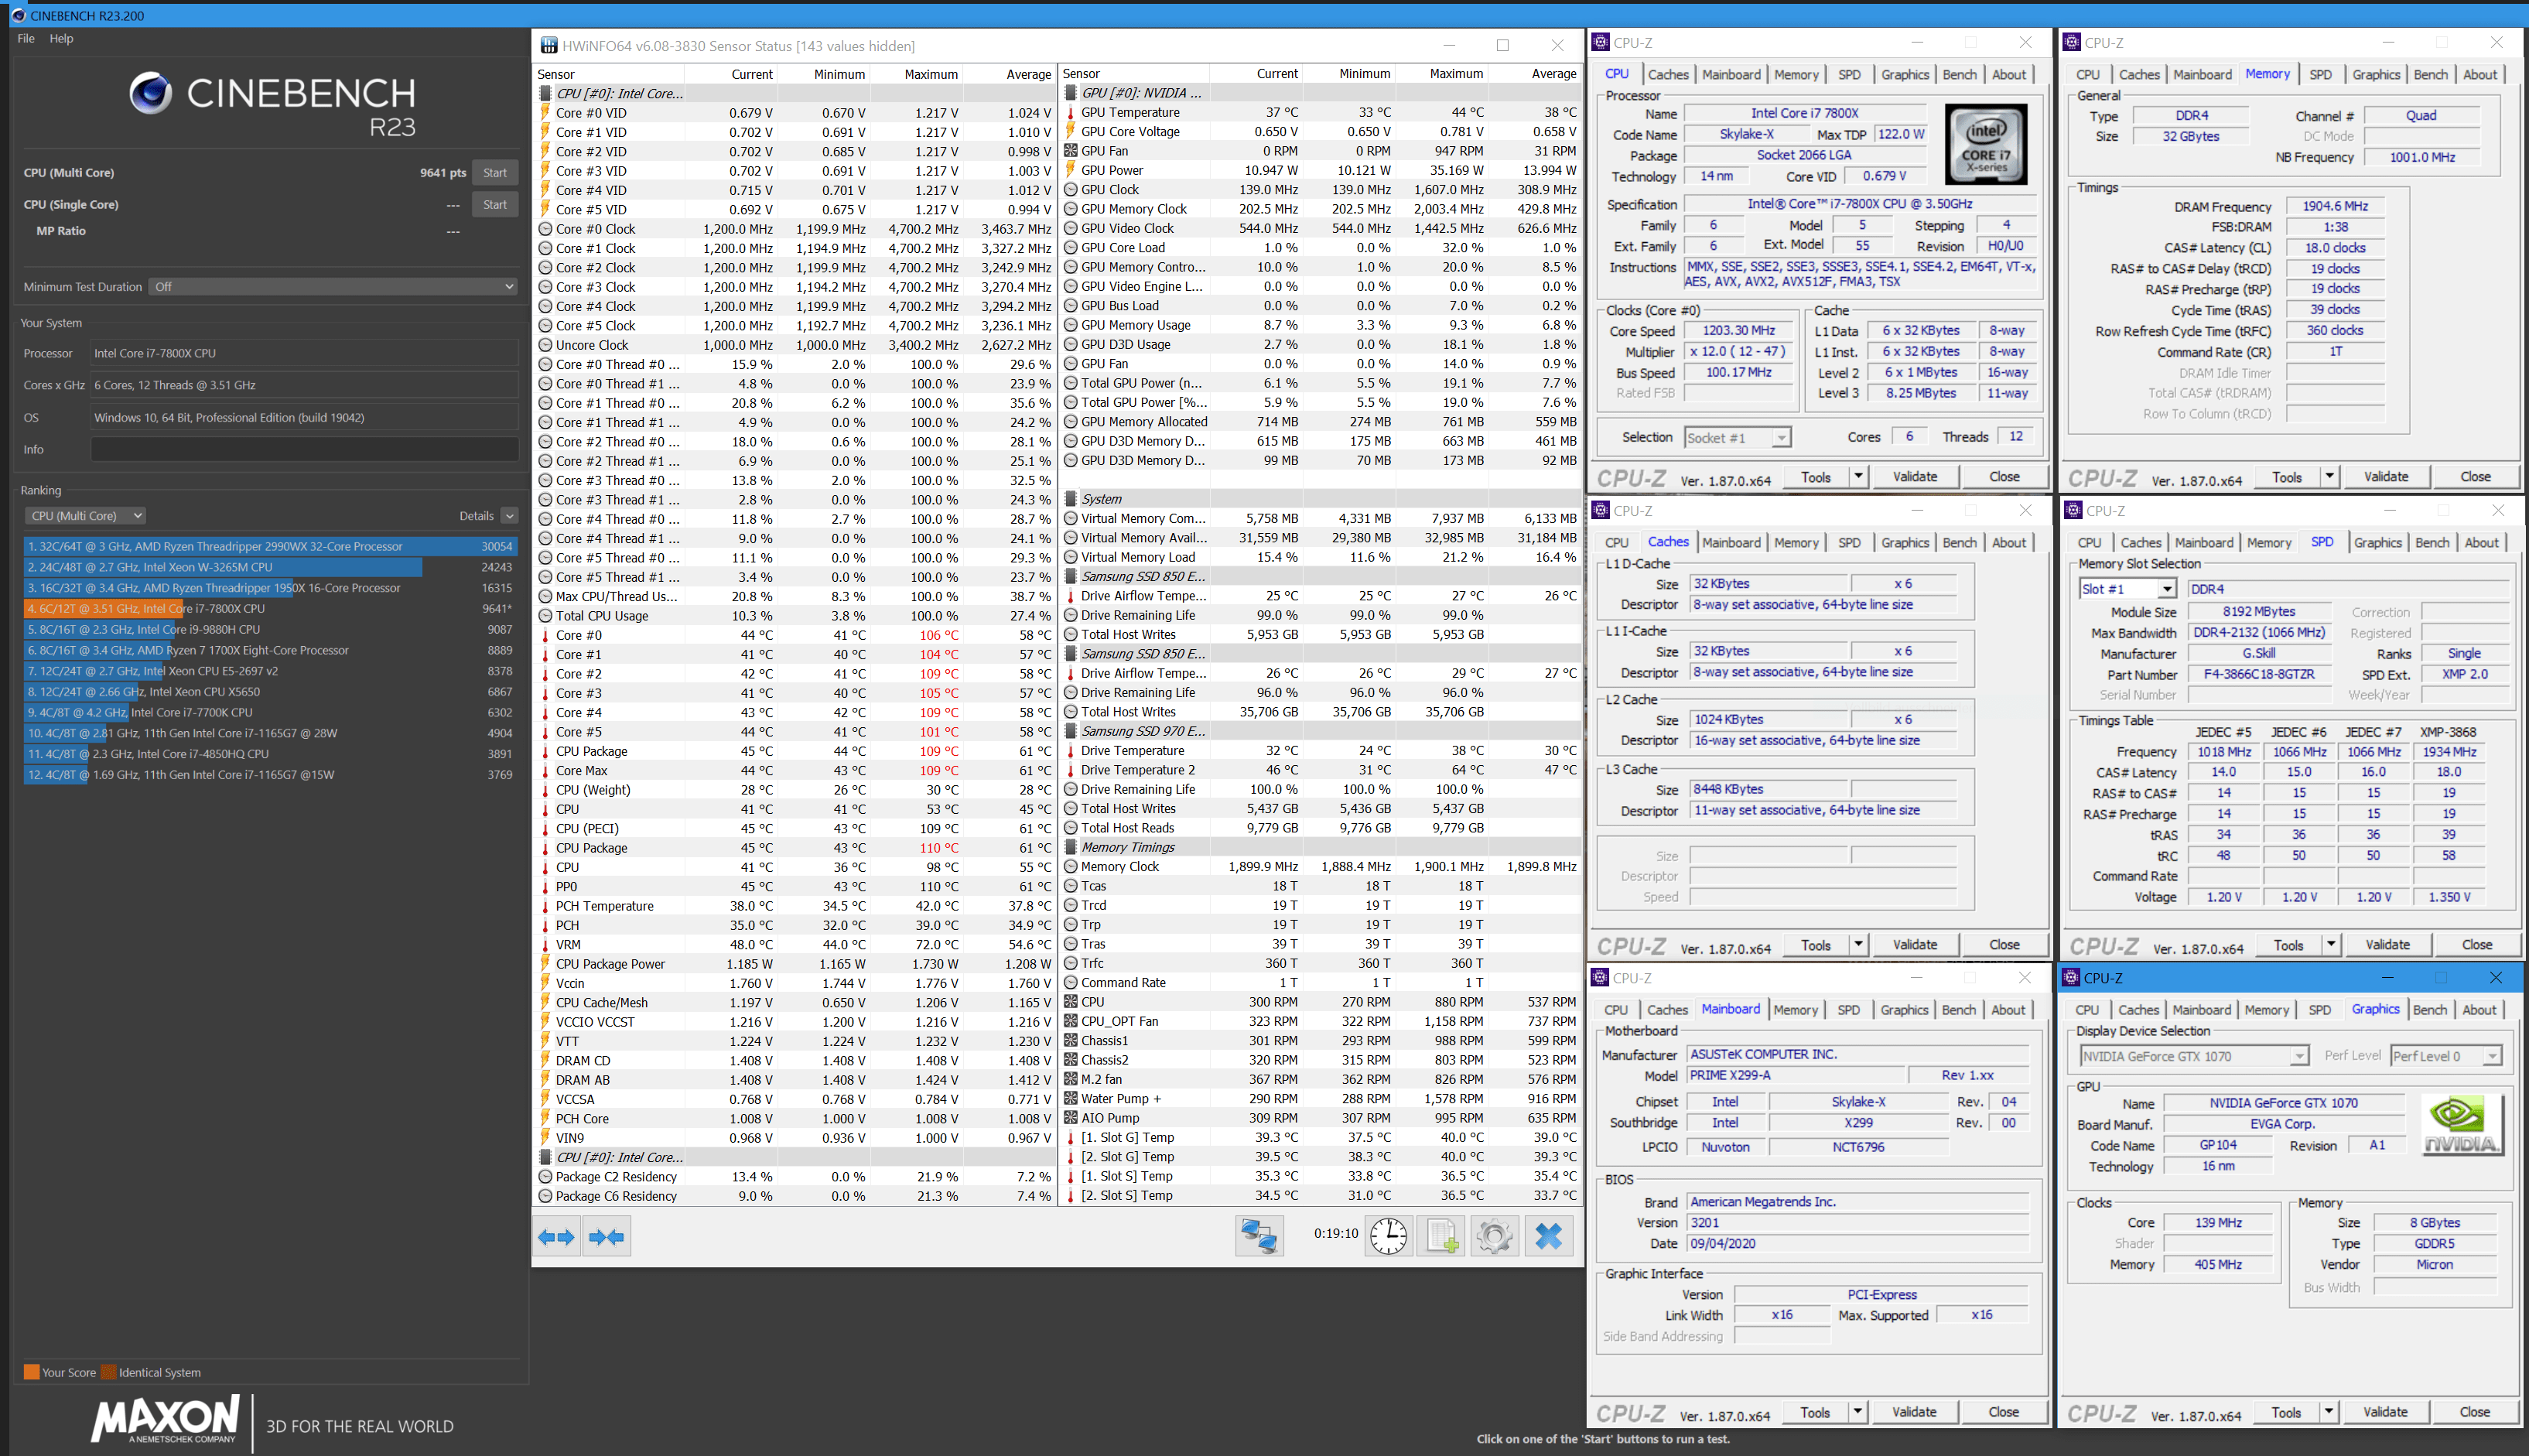The image size is (2529, 1456).
Task: Select About tab in CPU-Z Memory-tab window
Action: point(2479,75)
